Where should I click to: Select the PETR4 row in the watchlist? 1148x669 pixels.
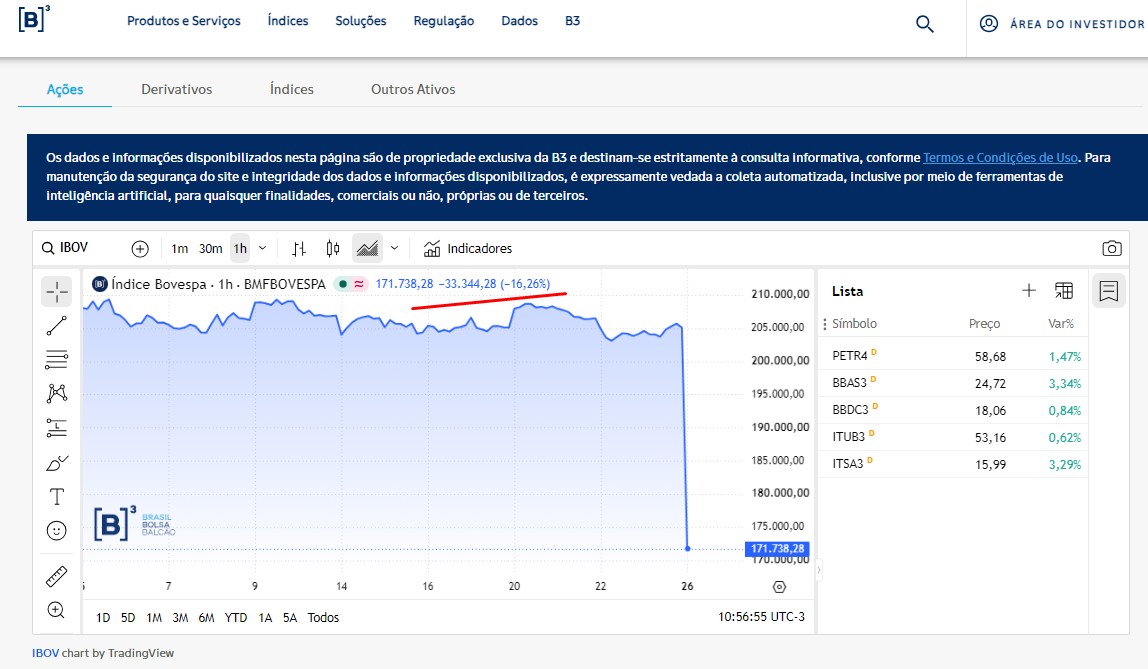[x=953, y=356]
